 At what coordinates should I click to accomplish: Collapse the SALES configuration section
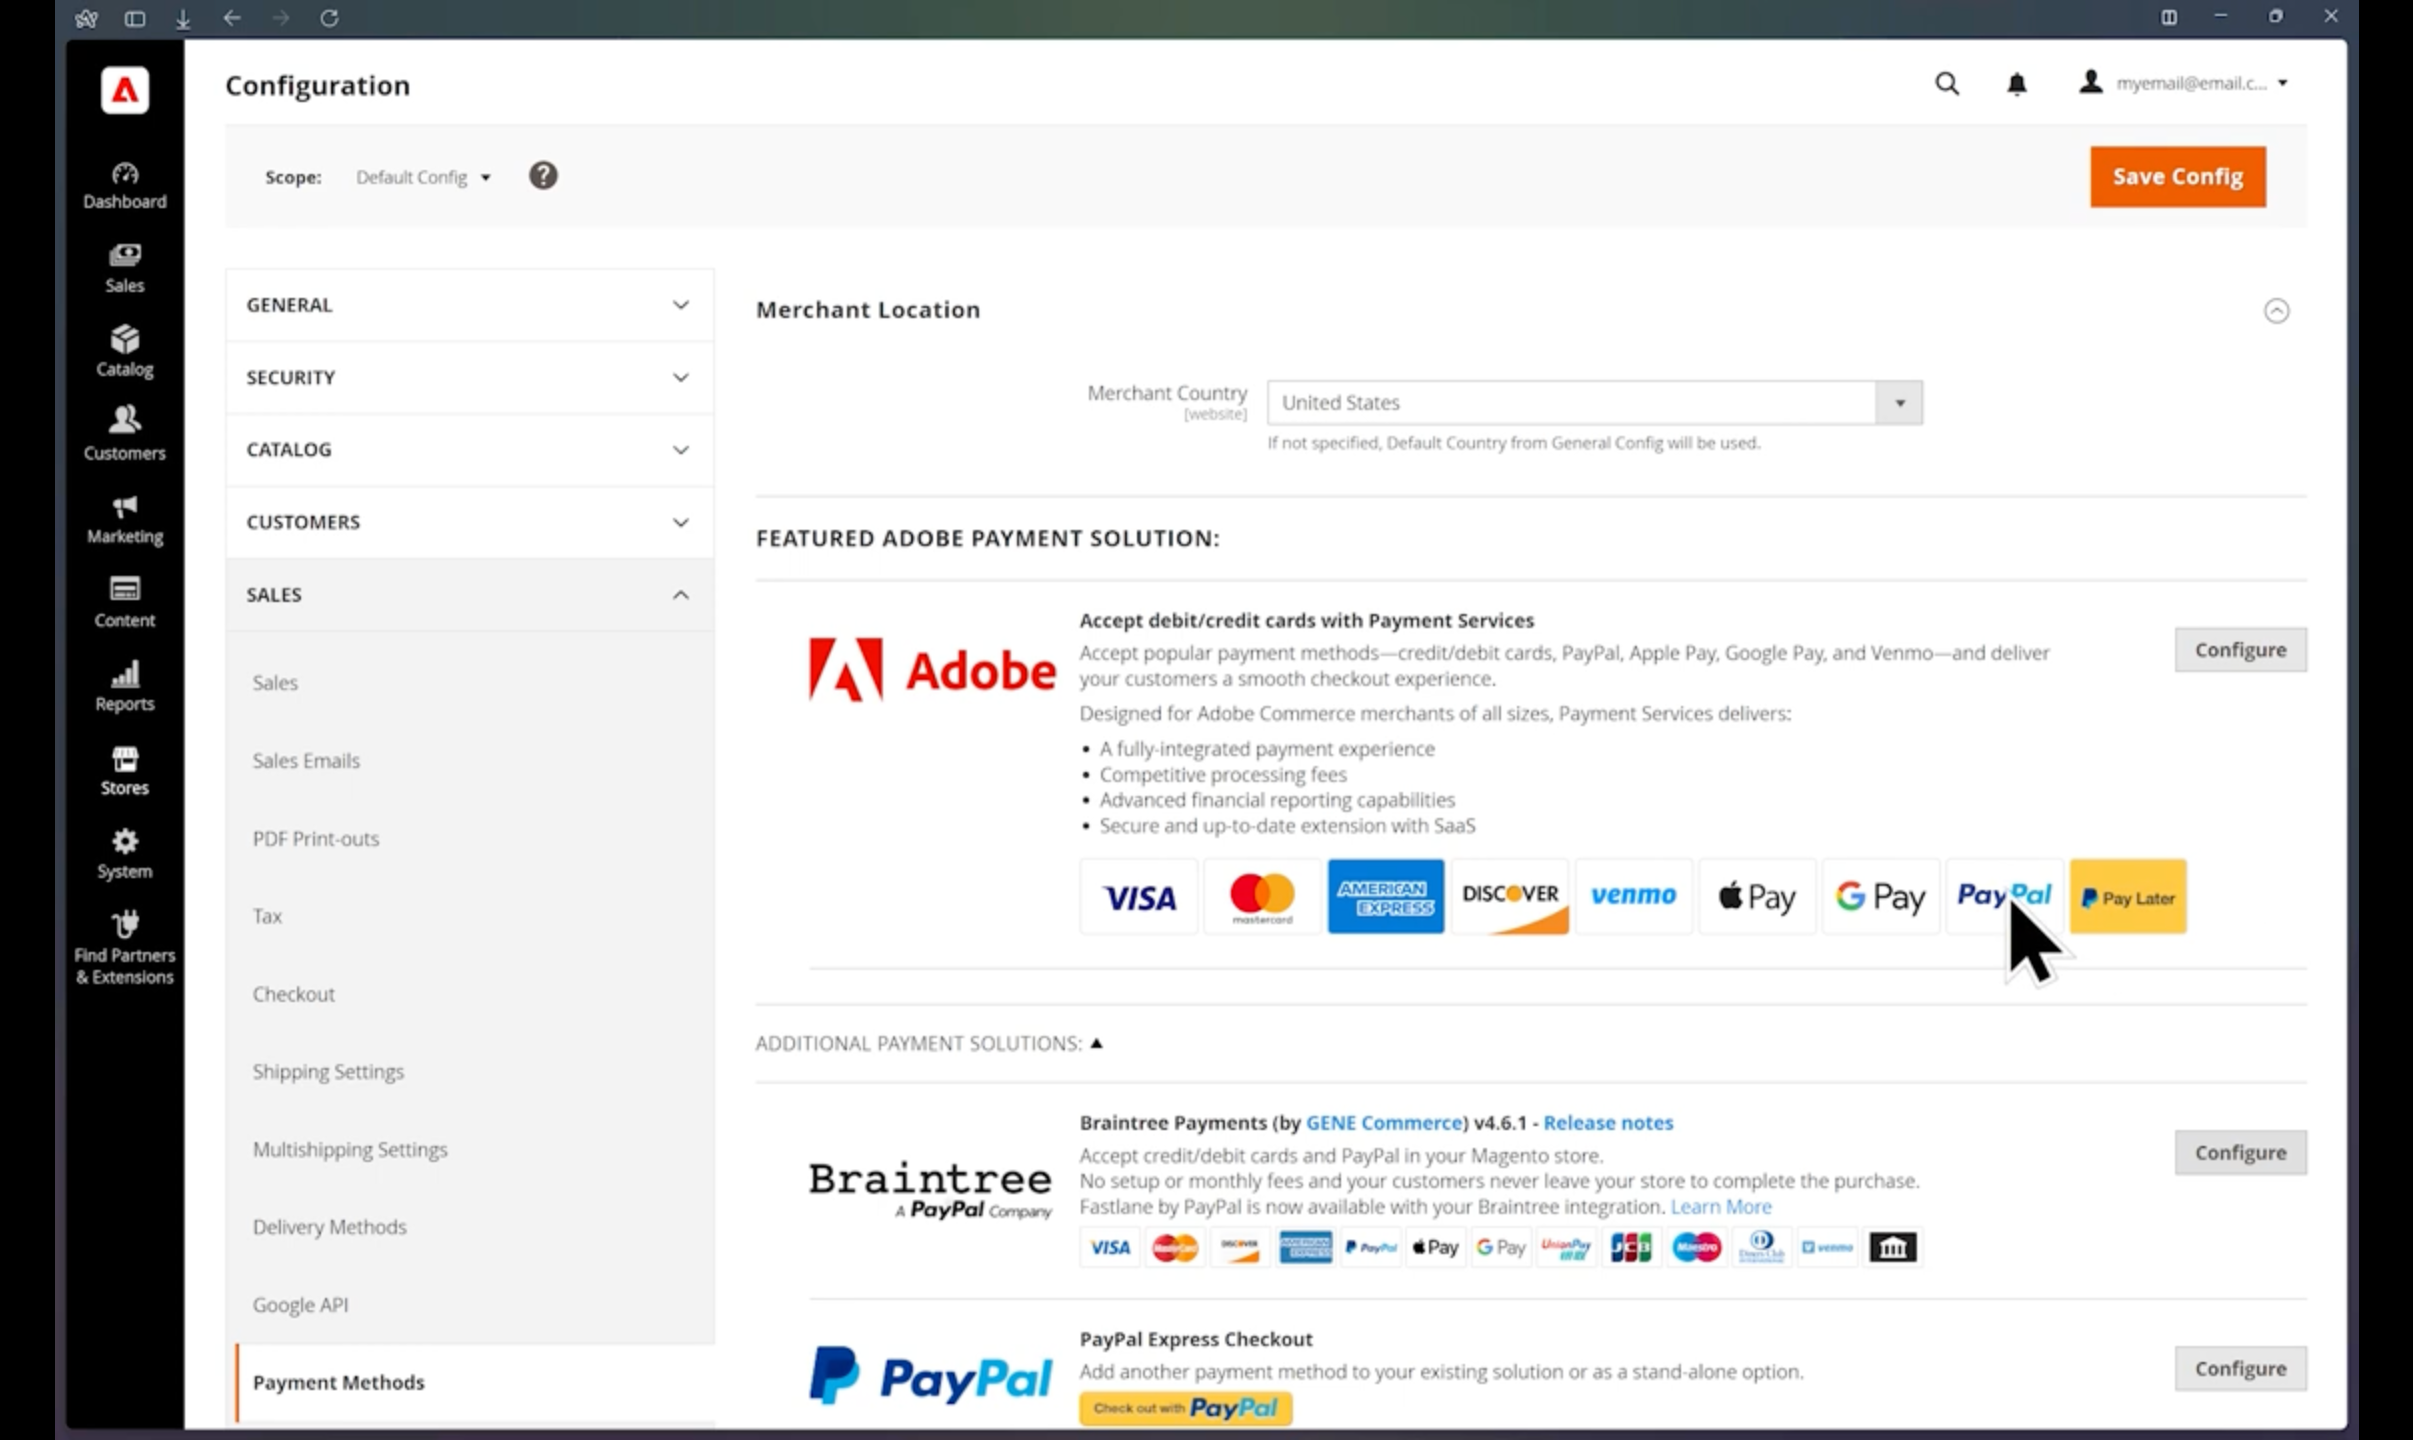469,595
